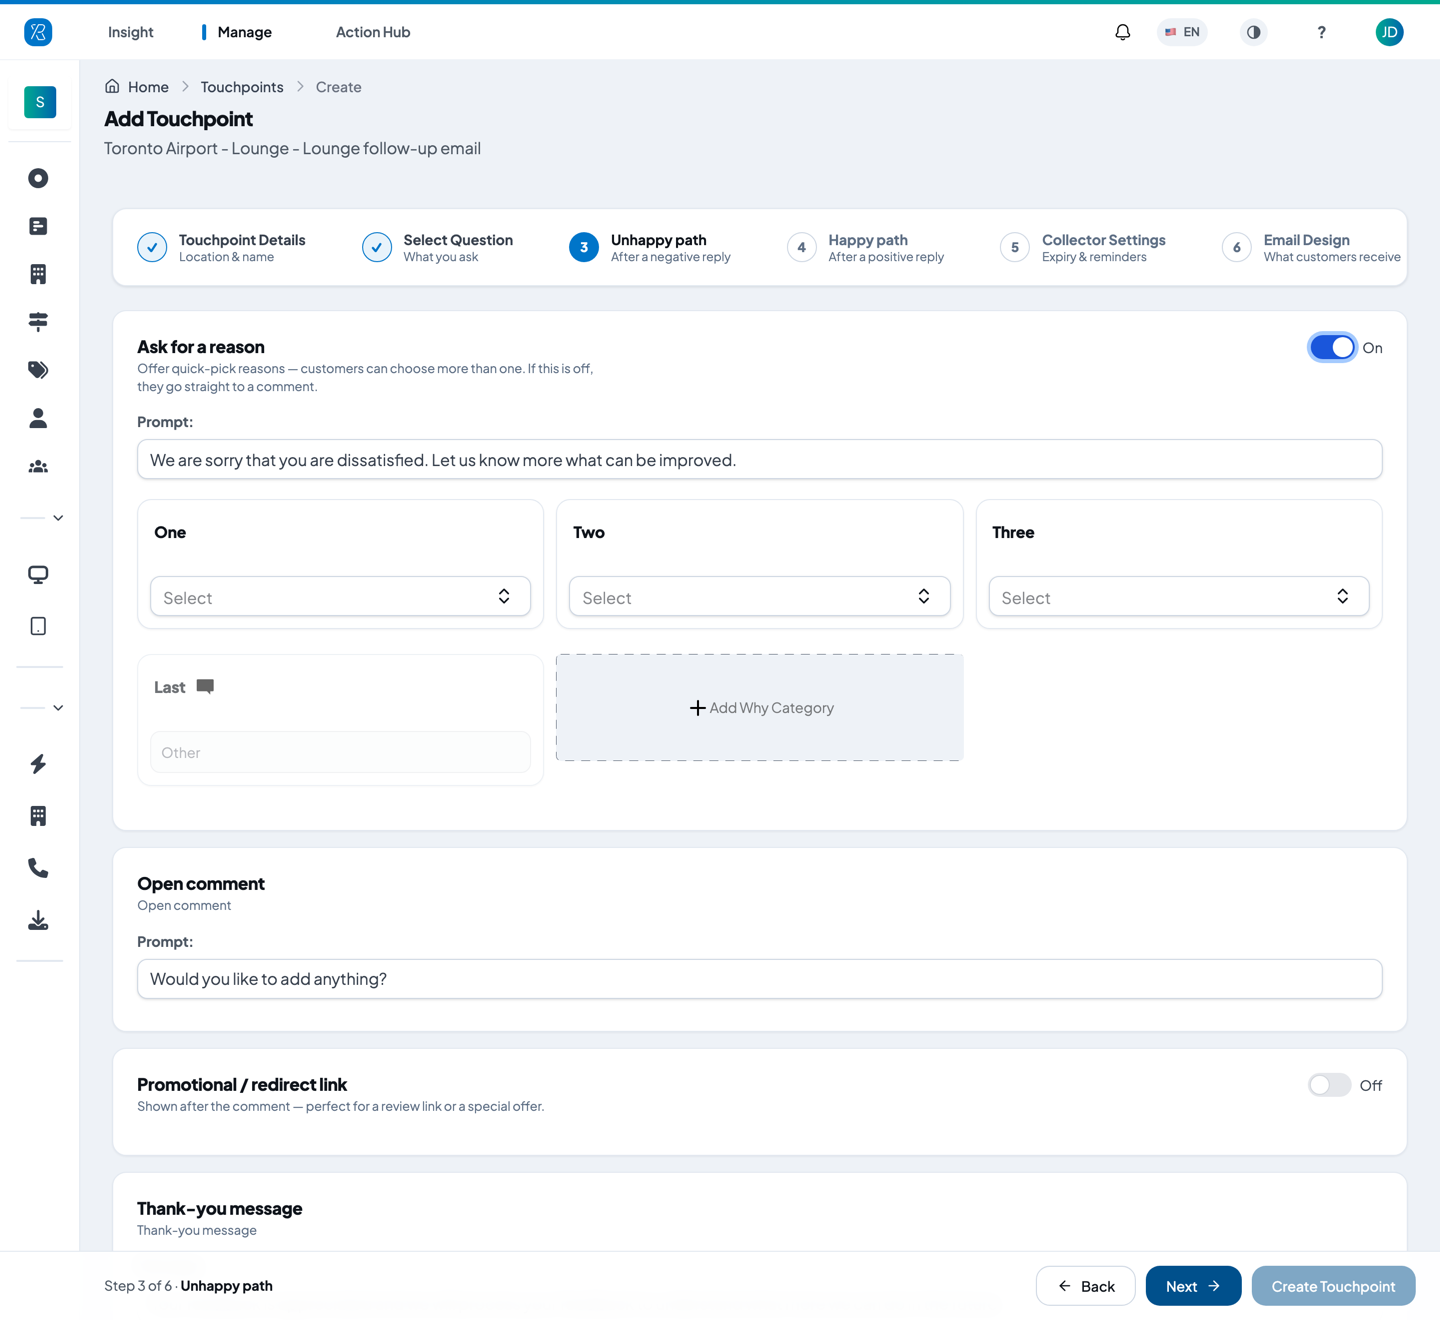
Task: Jump to the Select Question step
Action: coord(438,247)
